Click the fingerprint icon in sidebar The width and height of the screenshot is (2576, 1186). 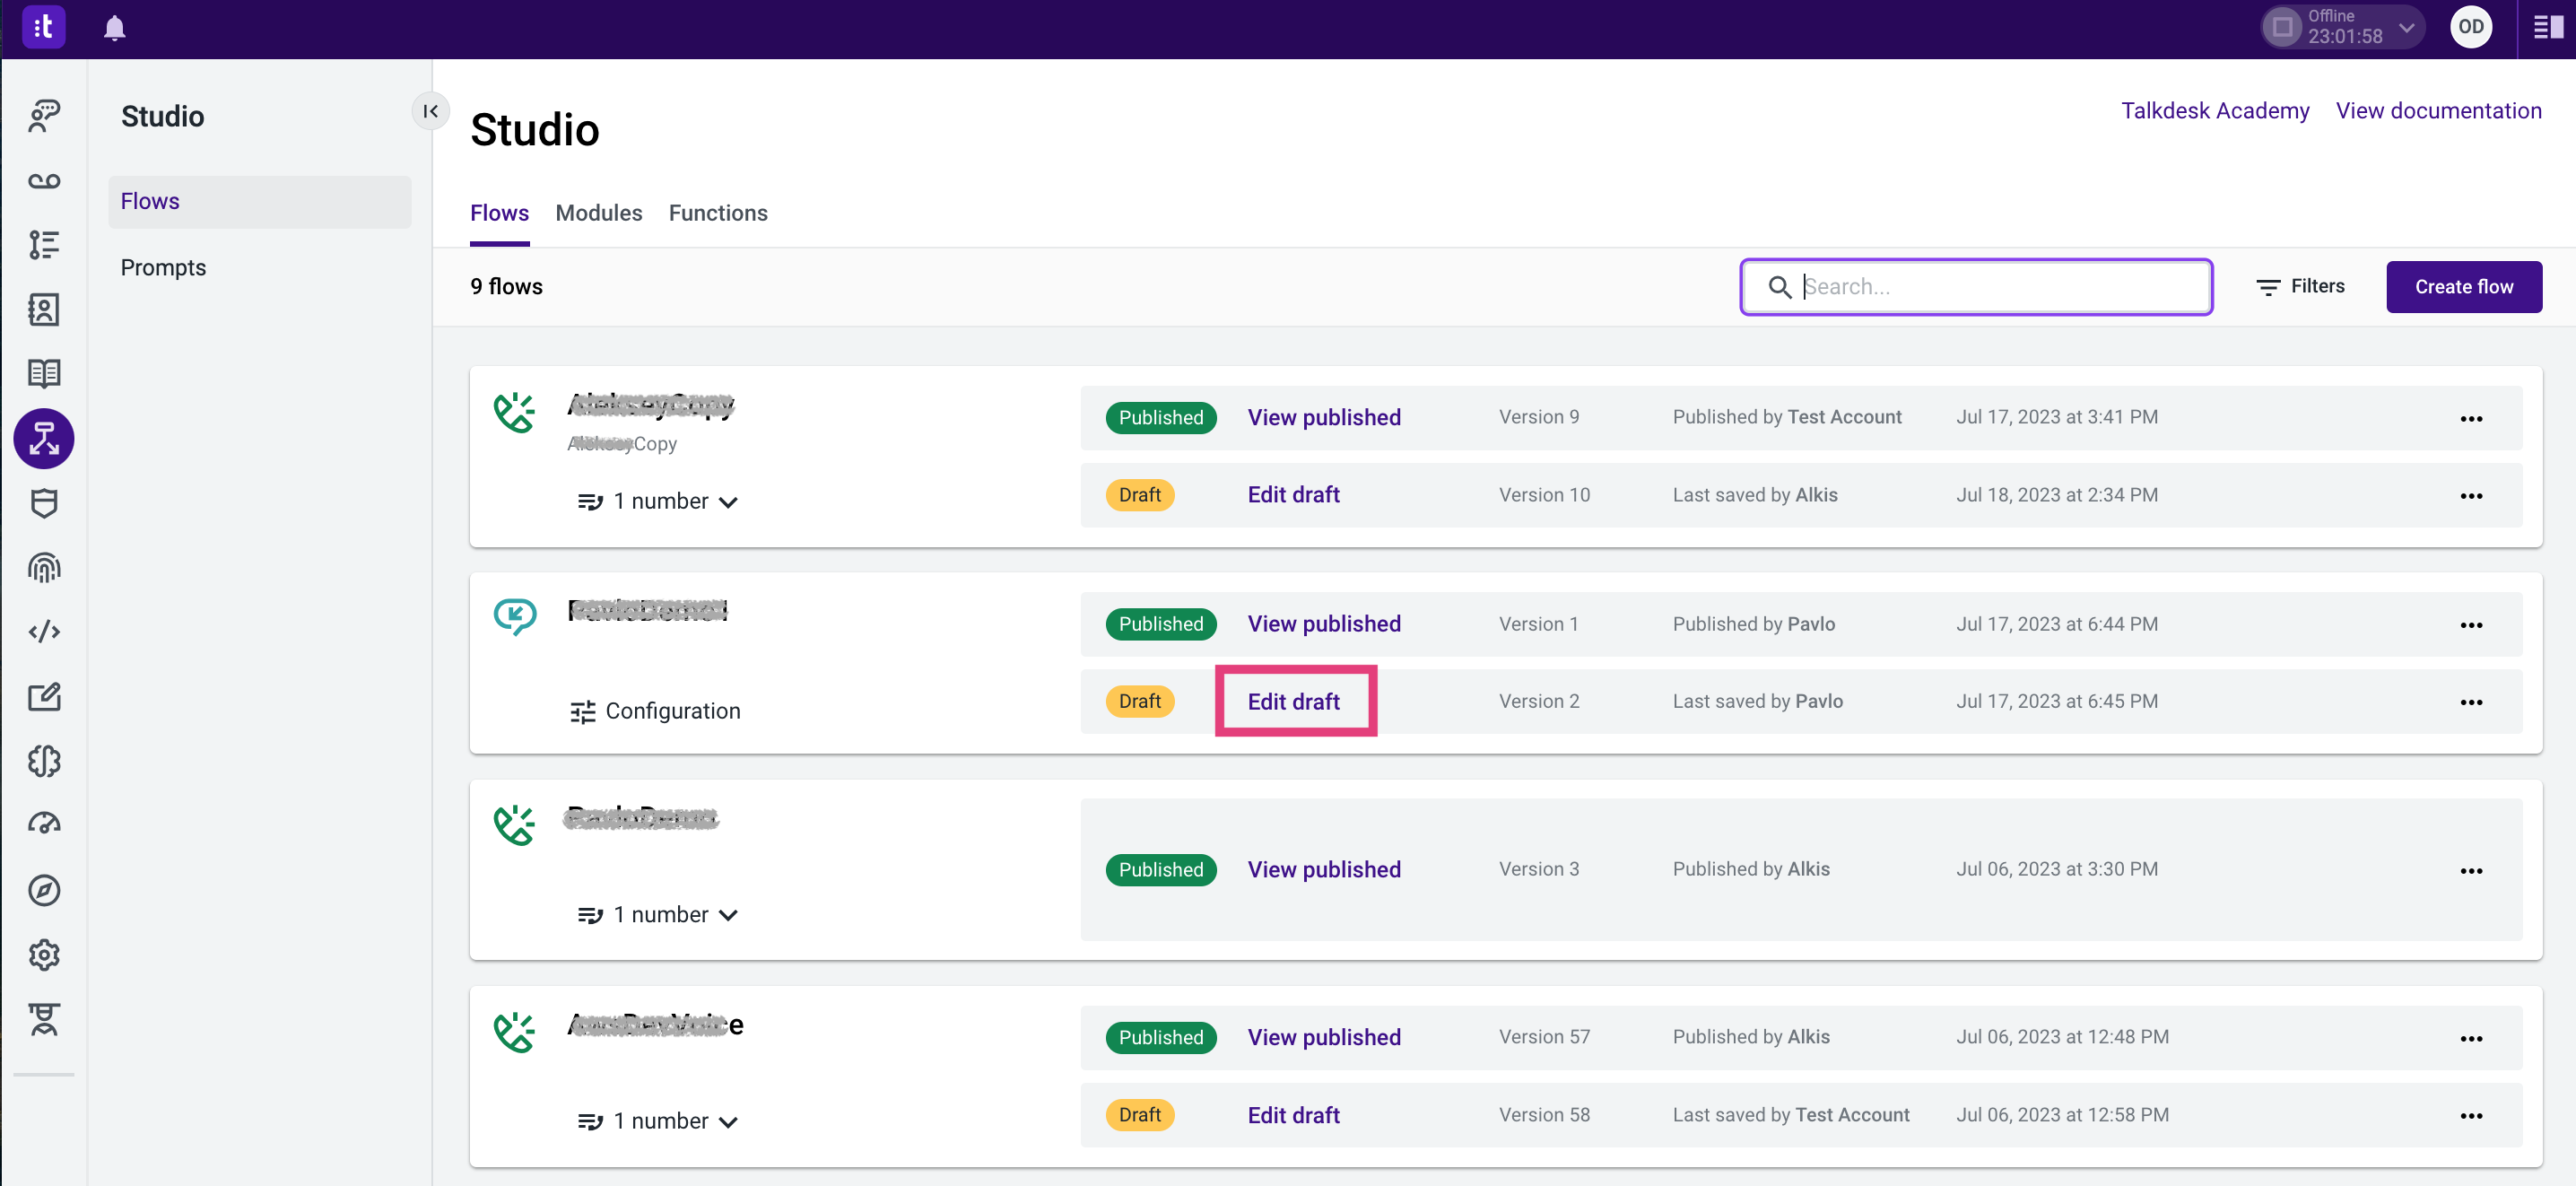(x=44, y=567)
